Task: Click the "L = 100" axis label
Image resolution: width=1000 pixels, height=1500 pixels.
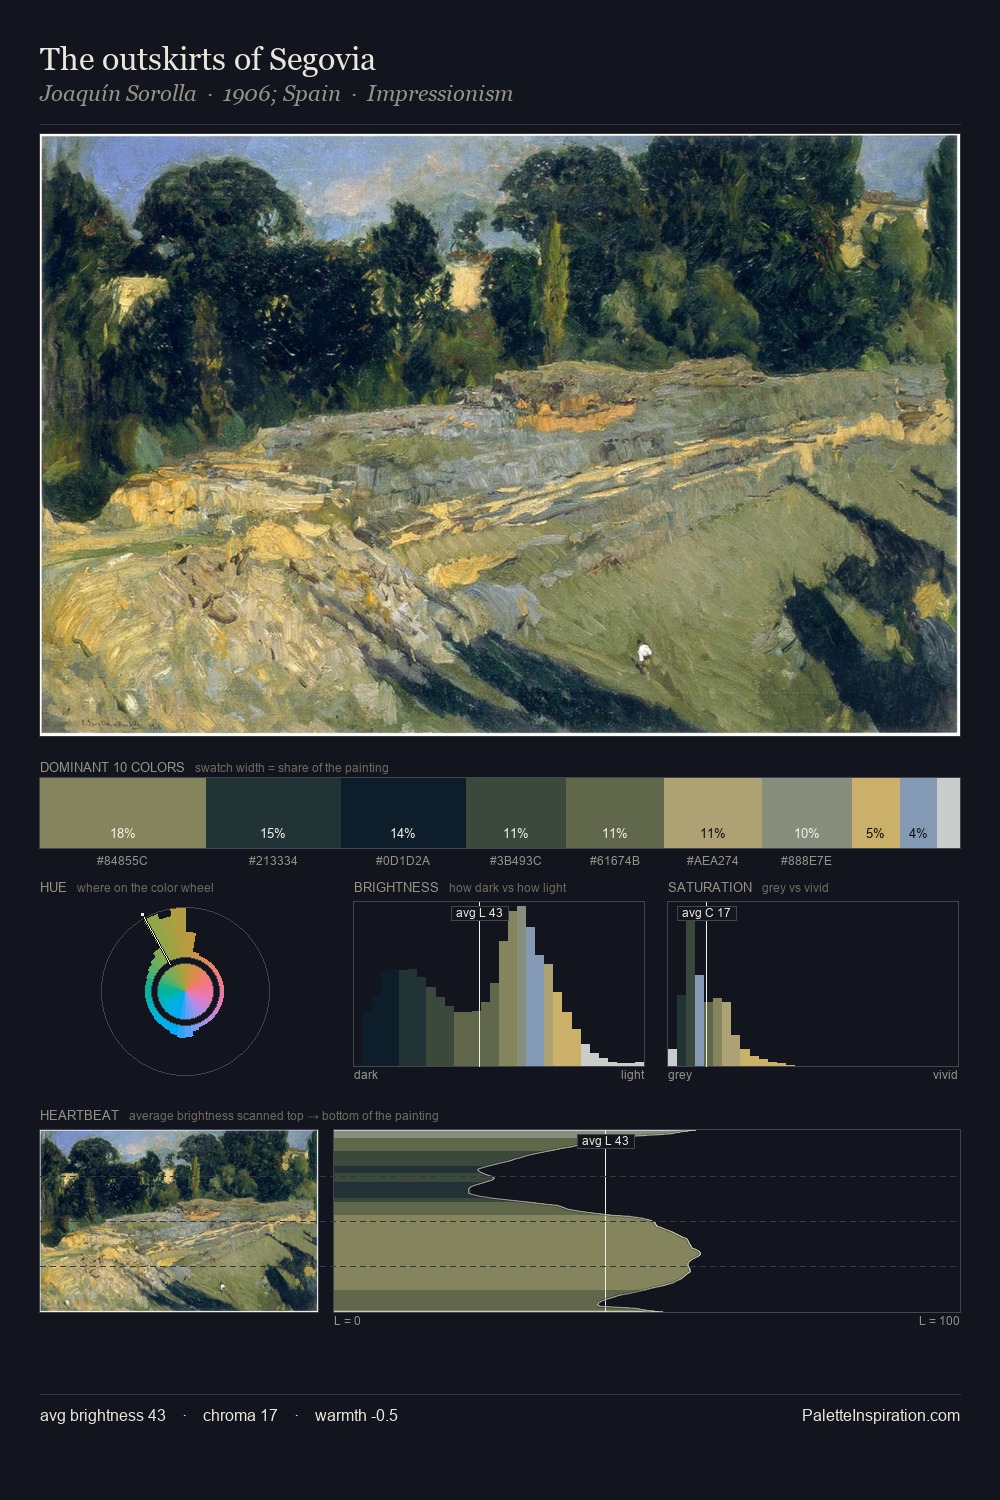Action: tap(939, 1321)
